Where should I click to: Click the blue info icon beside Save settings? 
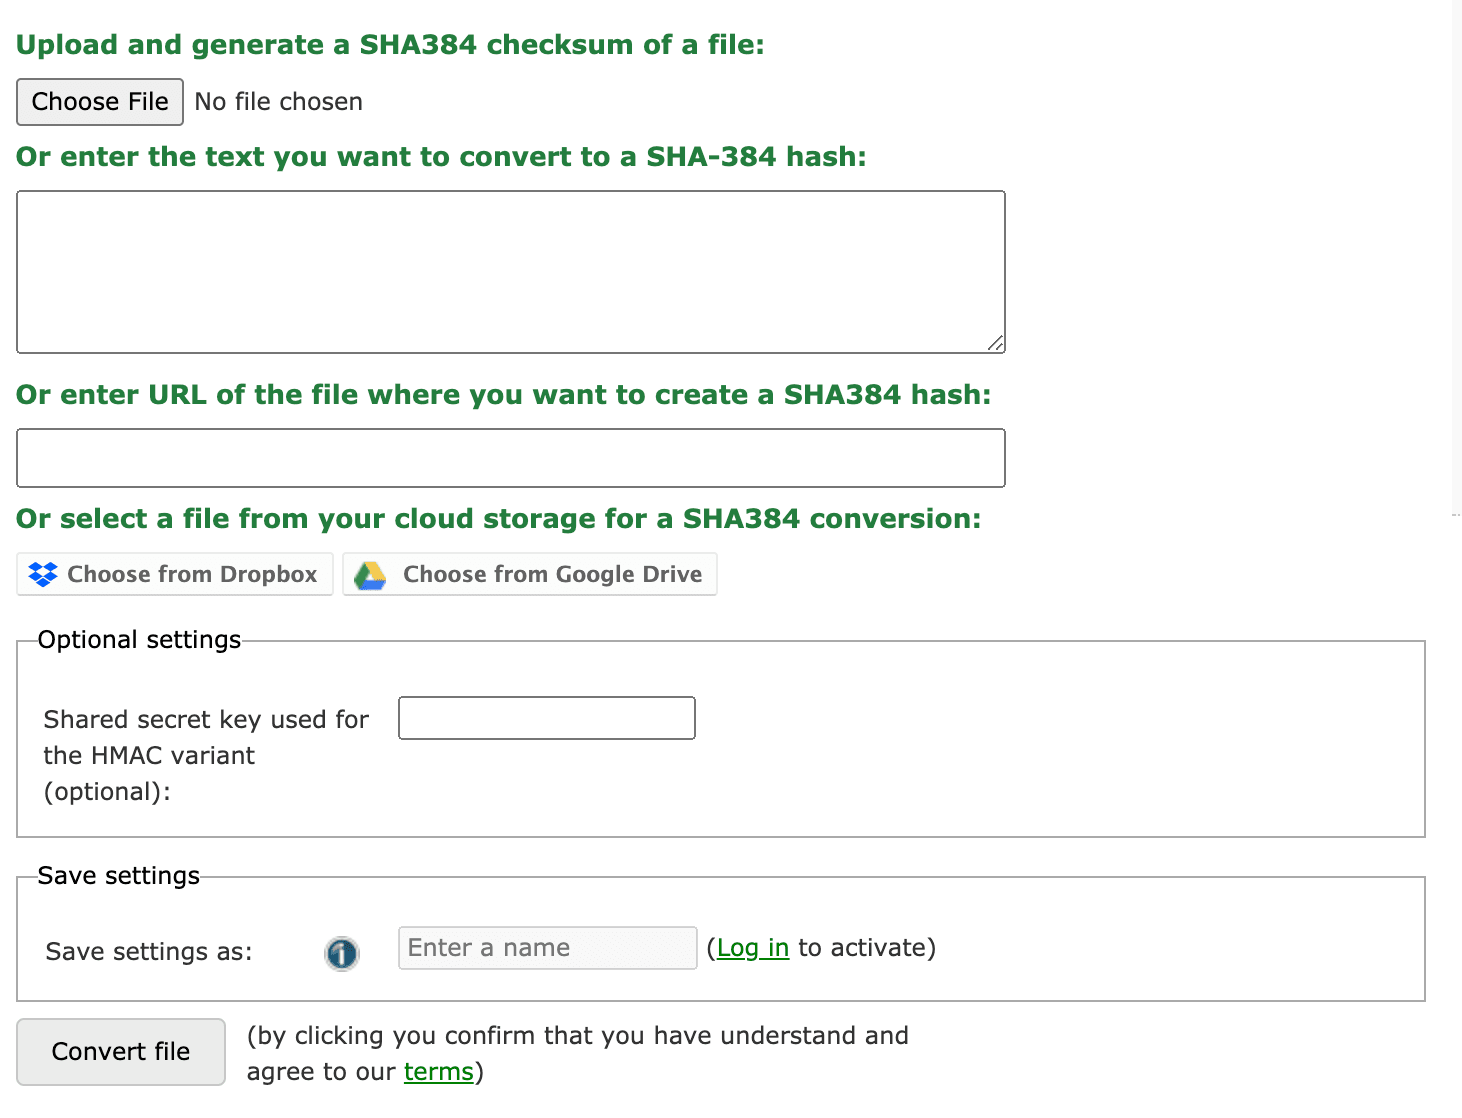pos(341,953)
